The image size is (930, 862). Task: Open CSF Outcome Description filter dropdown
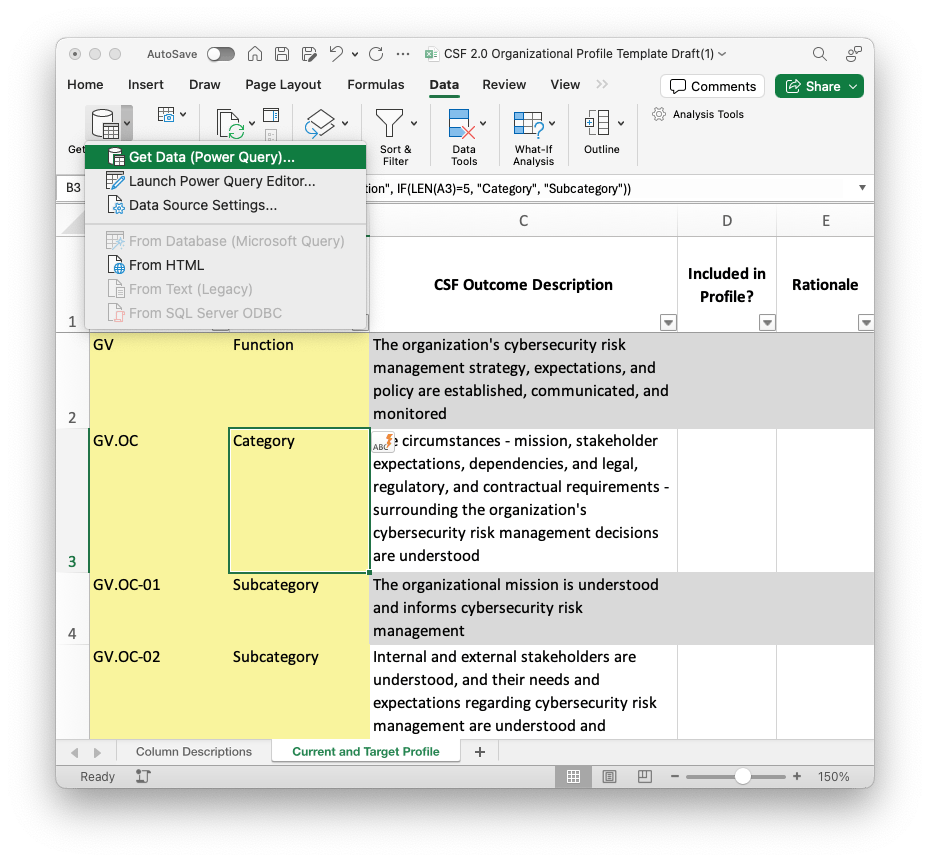point(668,322)
